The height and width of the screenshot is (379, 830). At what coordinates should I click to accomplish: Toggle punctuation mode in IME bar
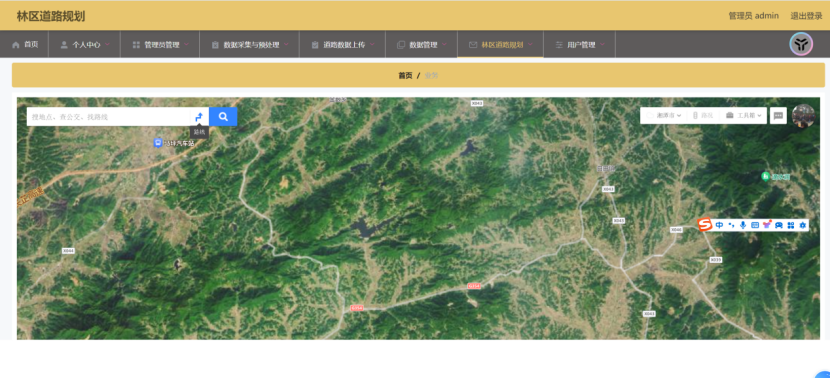coord(732,225)
